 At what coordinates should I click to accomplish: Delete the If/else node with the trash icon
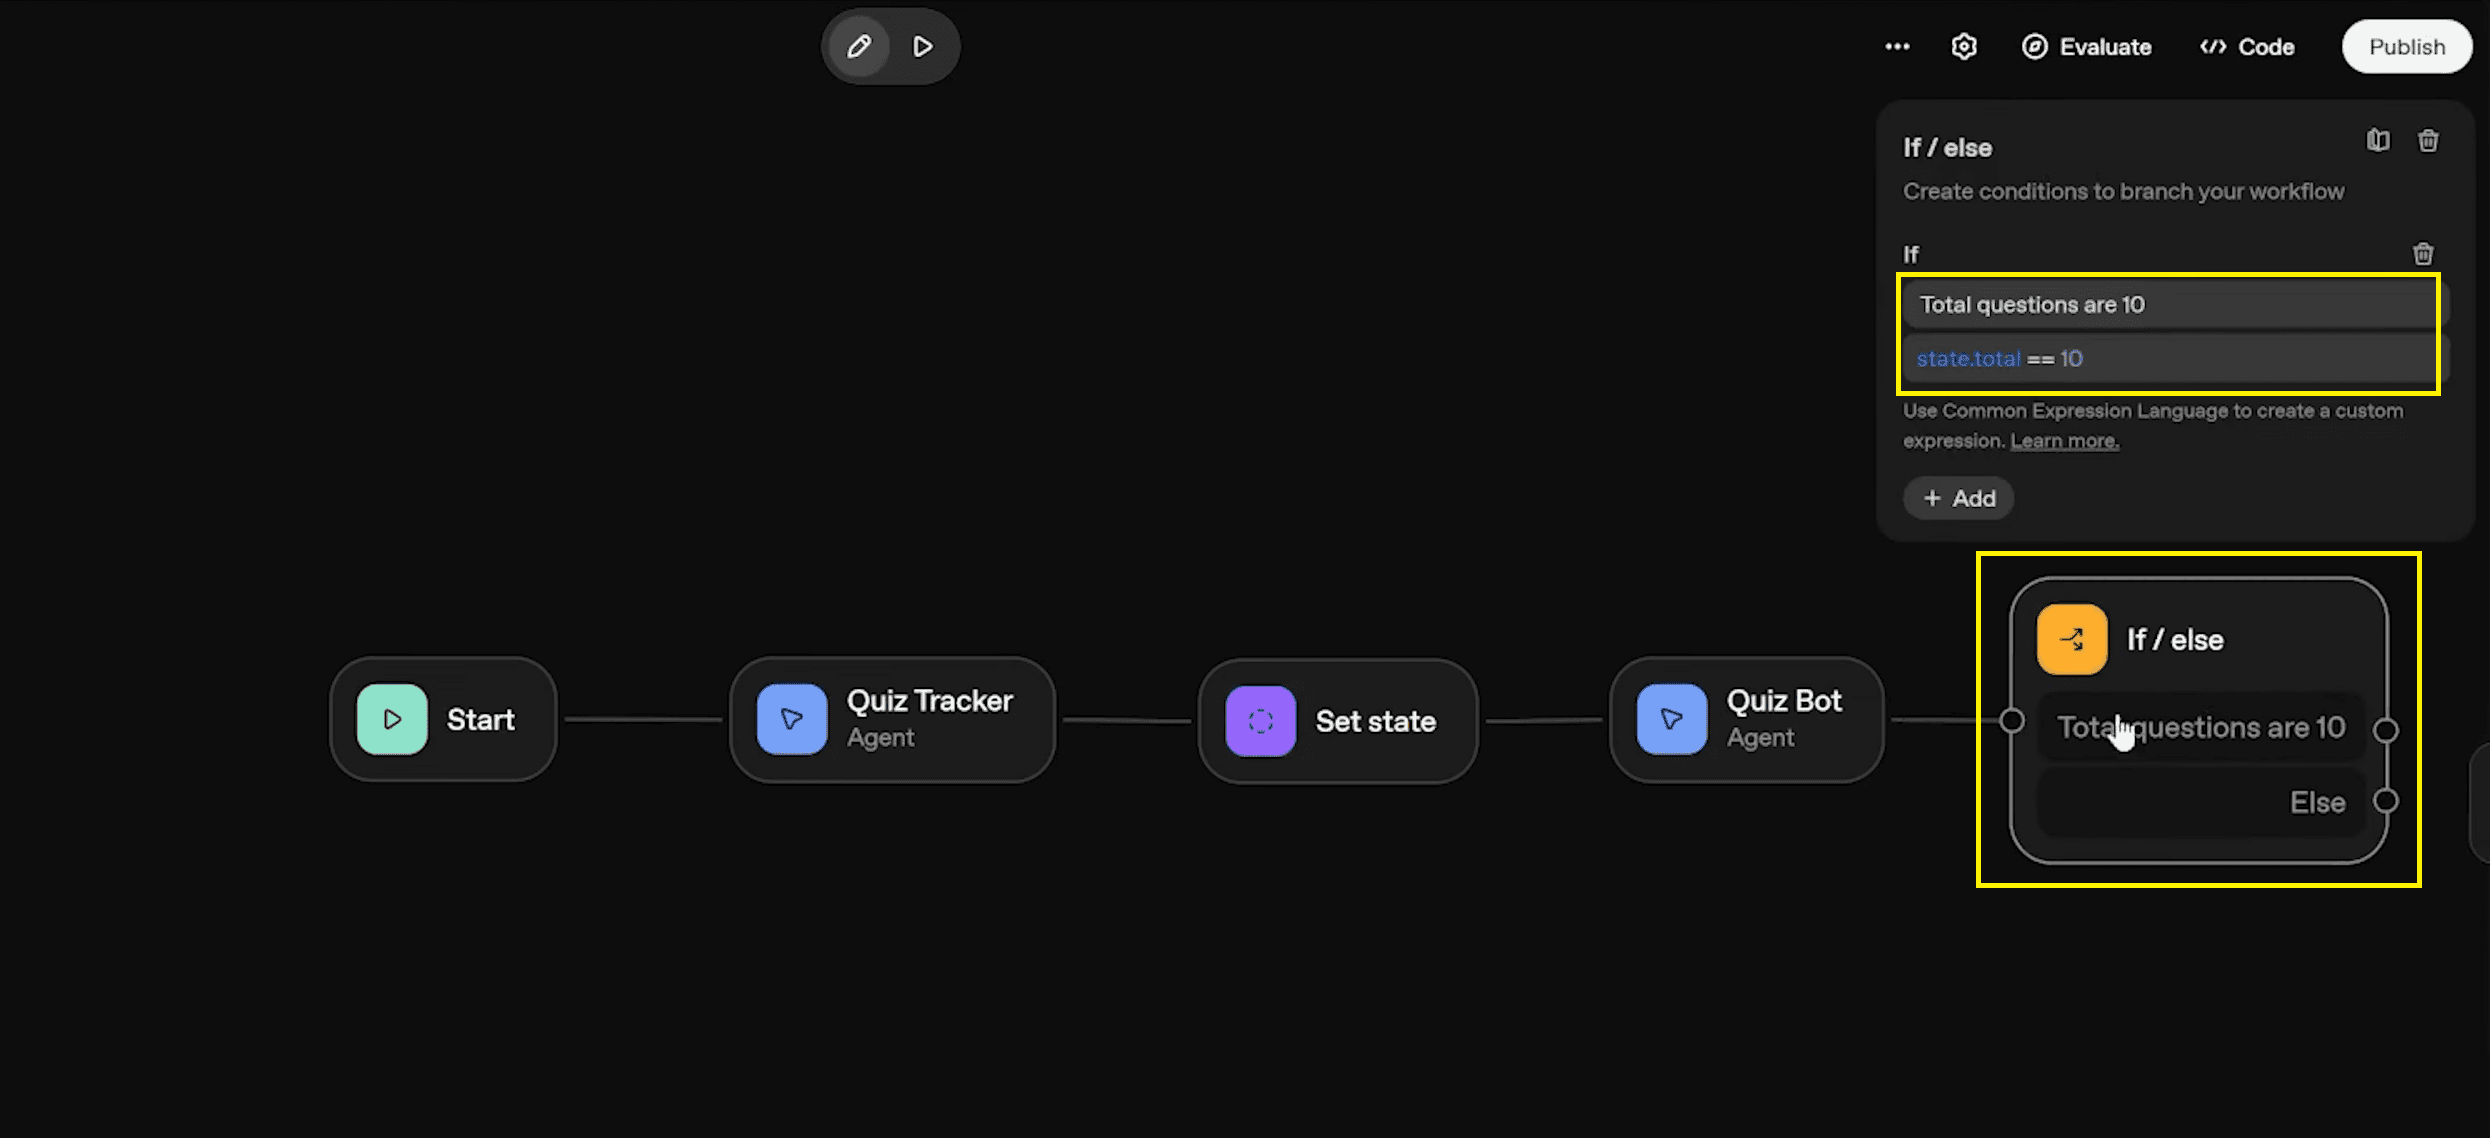2428,140
